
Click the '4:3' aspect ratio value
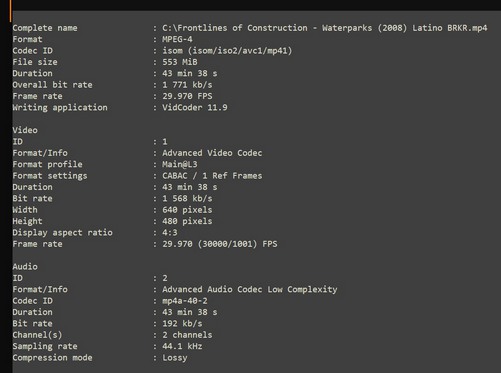point(170,232)
